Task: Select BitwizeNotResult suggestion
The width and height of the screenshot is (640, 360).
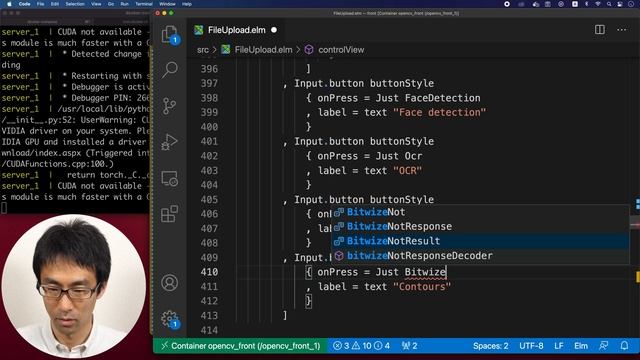Action: 480,241
